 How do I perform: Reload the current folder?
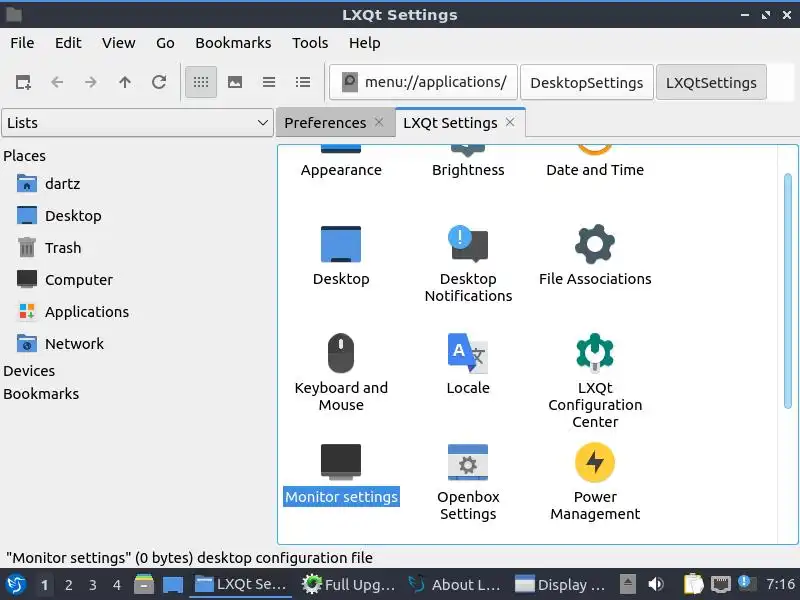pos(159,82)
